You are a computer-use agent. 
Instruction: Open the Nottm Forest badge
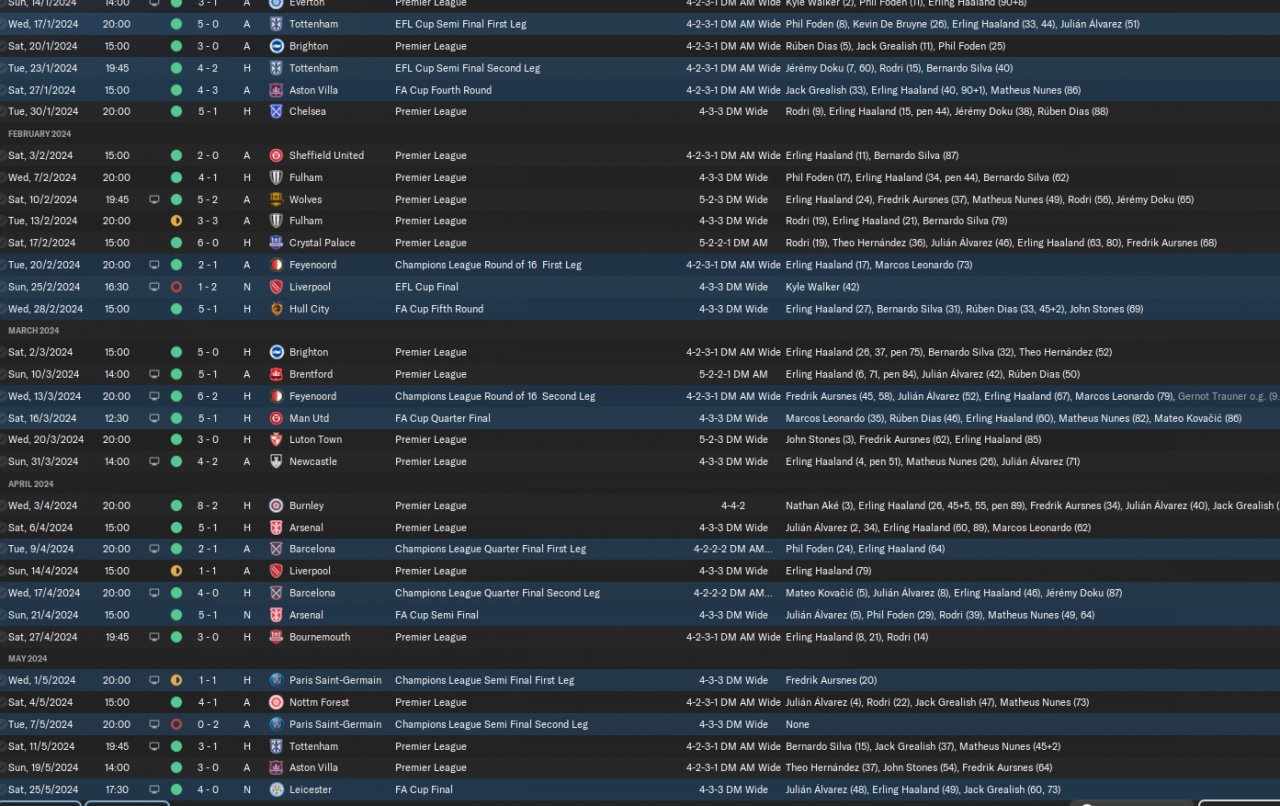tap(276, 702)
